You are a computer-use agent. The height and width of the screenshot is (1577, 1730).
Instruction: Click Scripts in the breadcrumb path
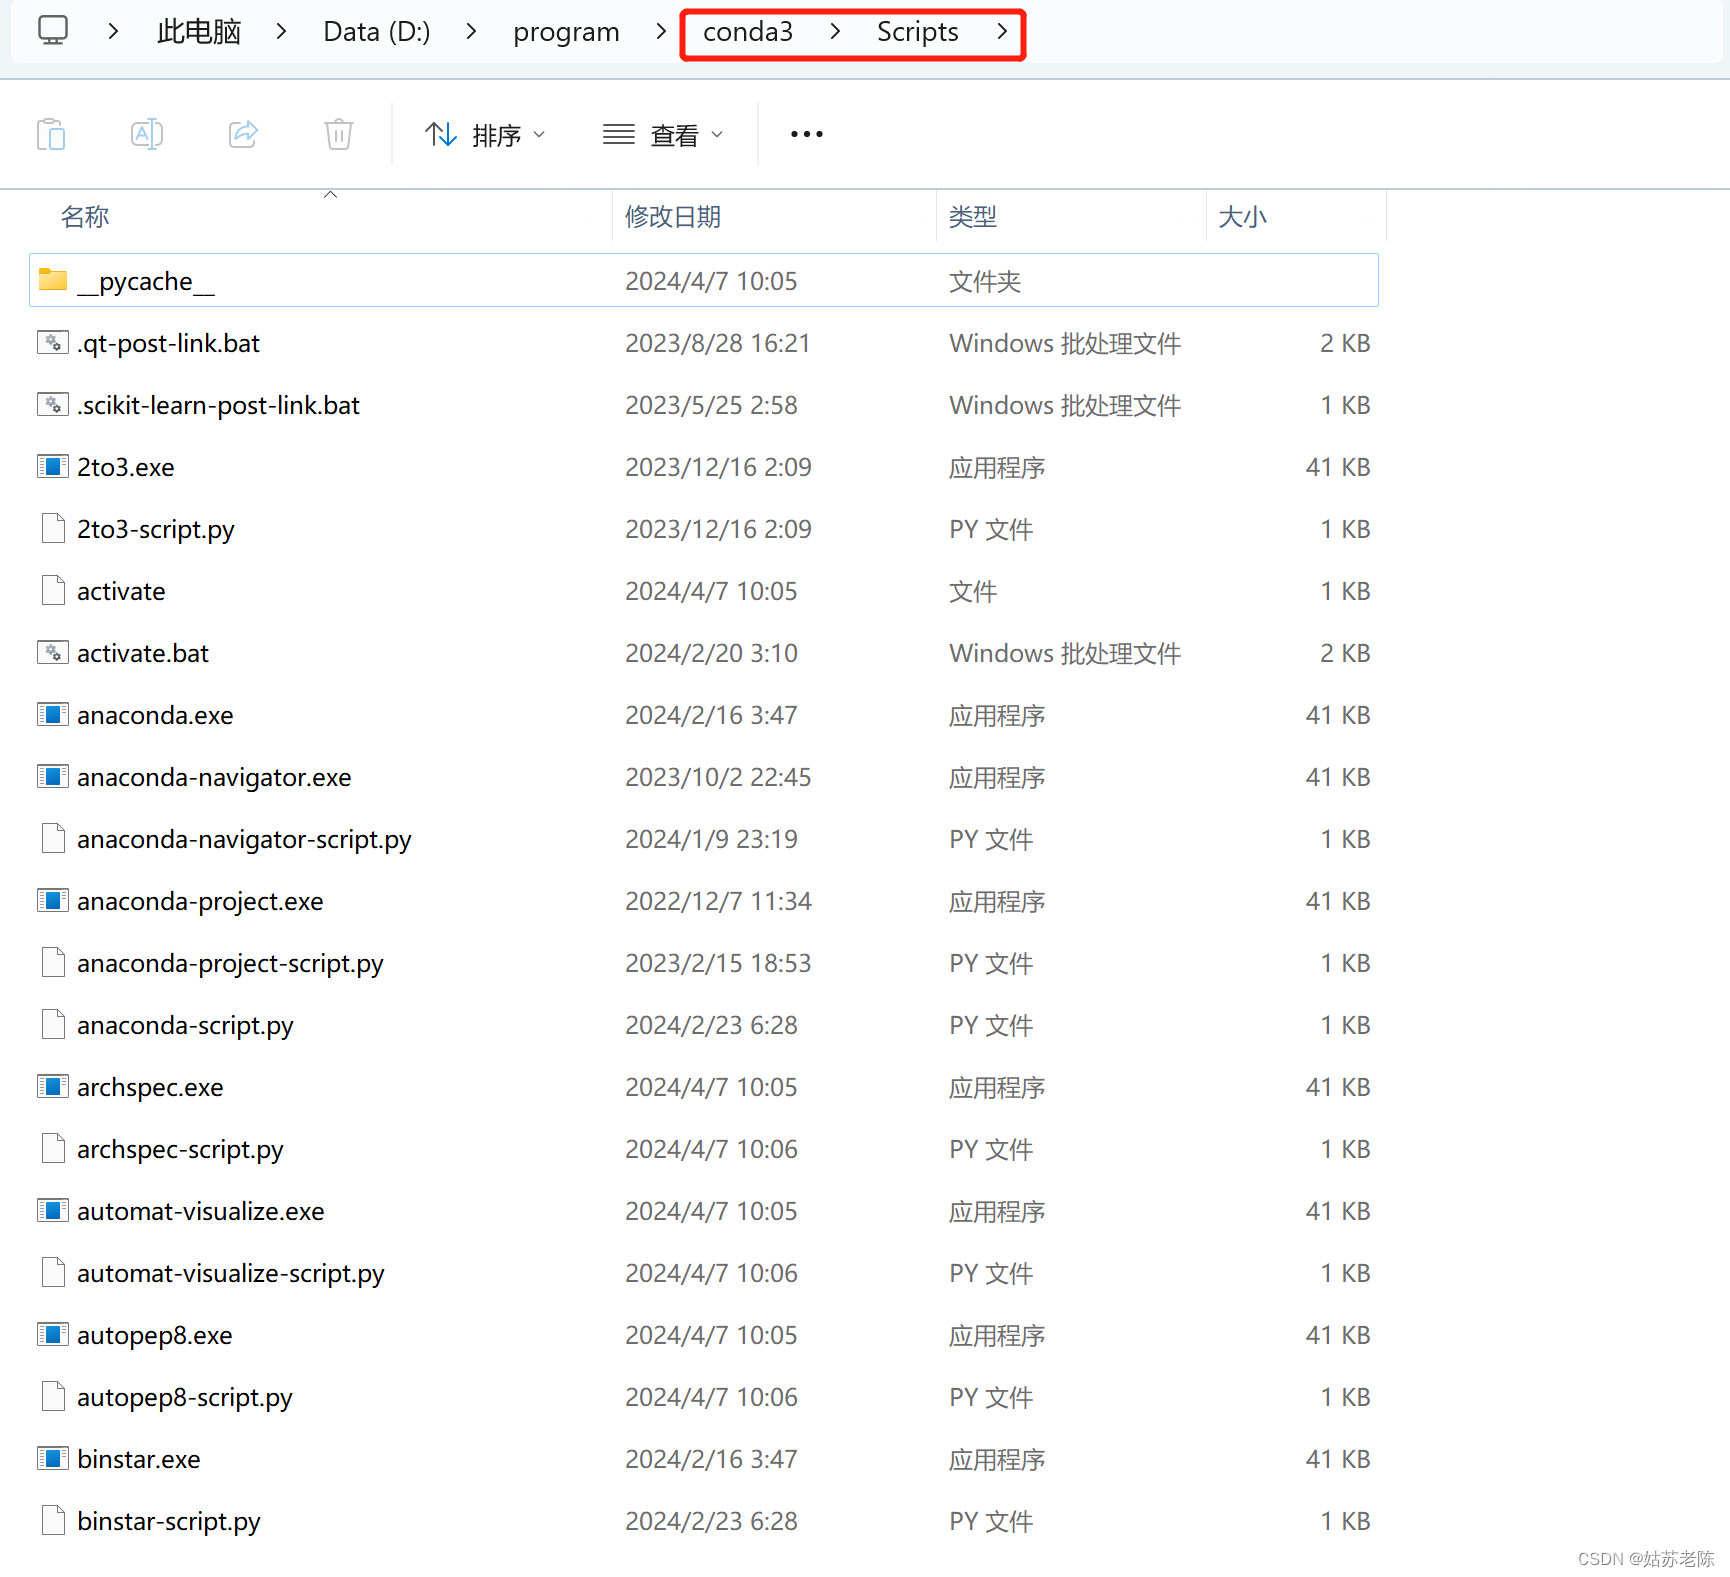pyautogui.click(x=918, y=31)
